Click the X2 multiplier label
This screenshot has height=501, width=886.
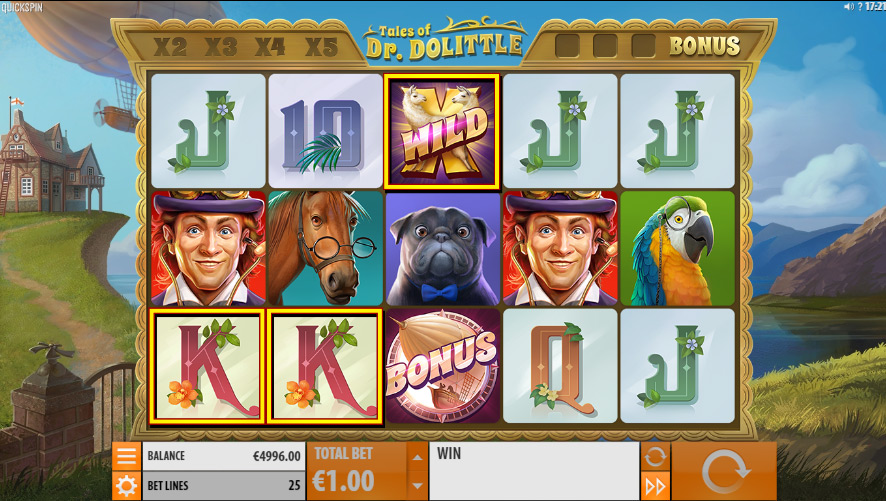point(170,47)
